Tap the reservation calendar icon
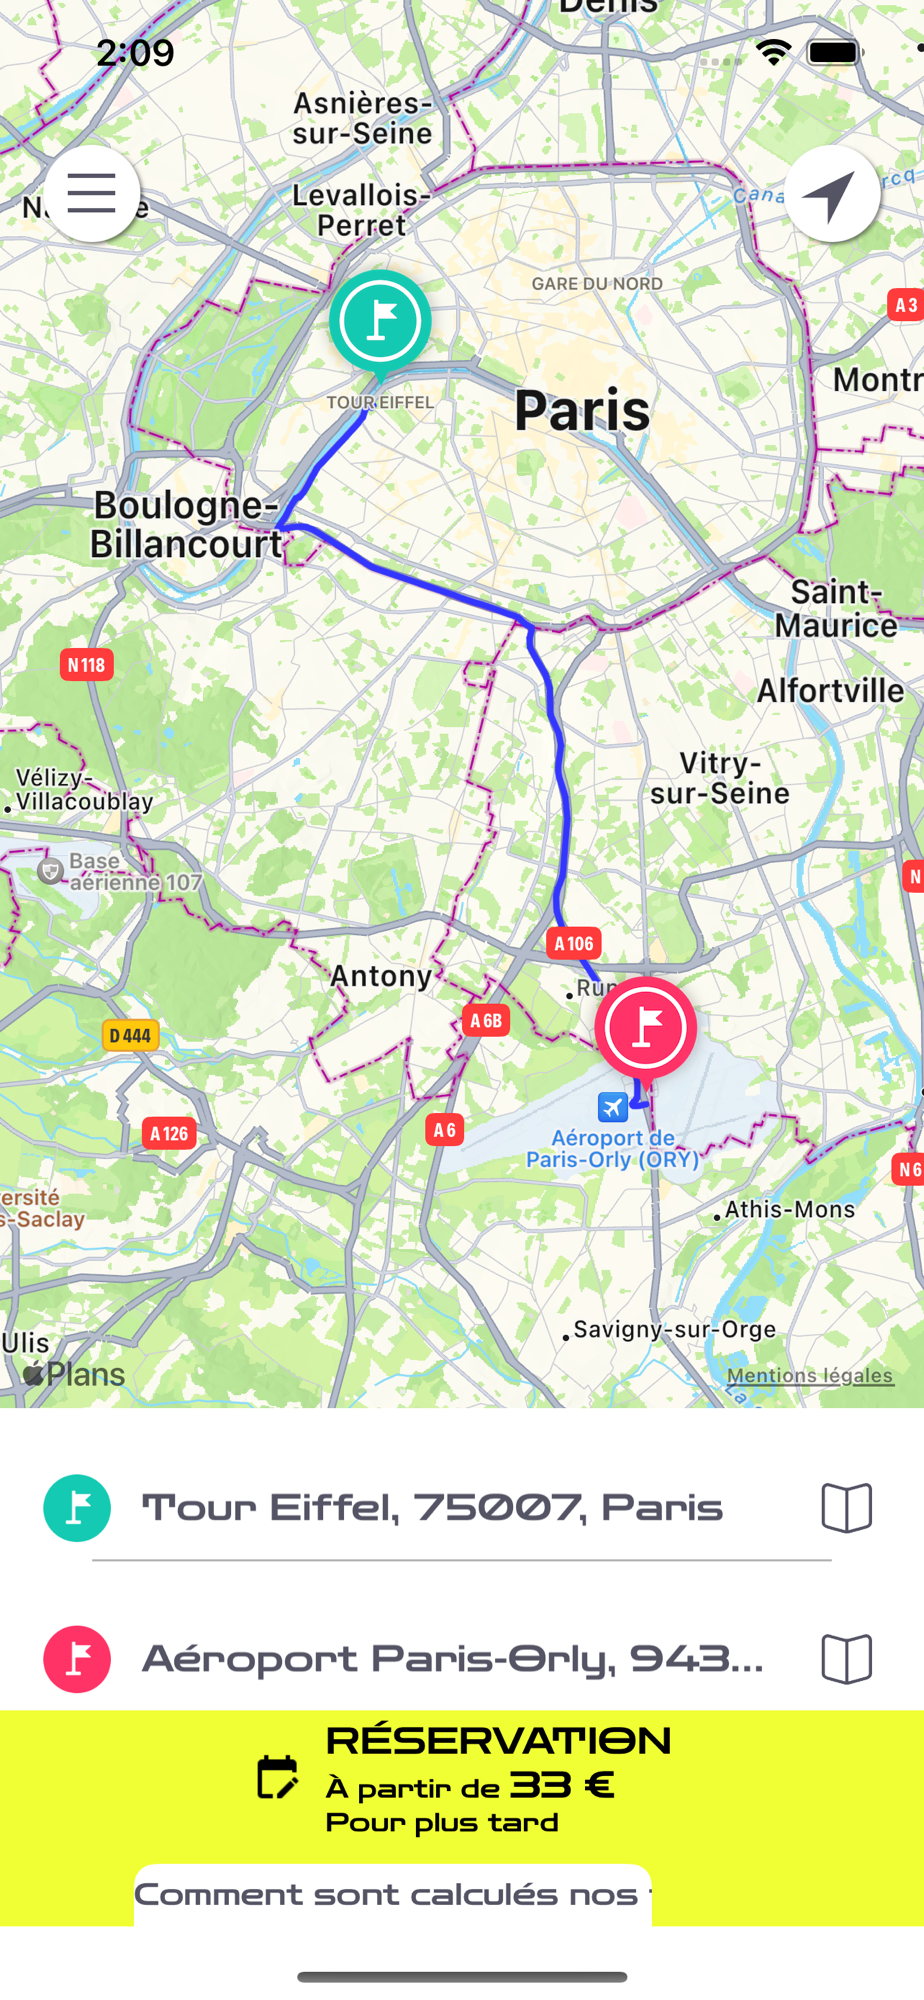Image resolution: width=924 pixels, height=2000 pixels. click(277, 1777)
